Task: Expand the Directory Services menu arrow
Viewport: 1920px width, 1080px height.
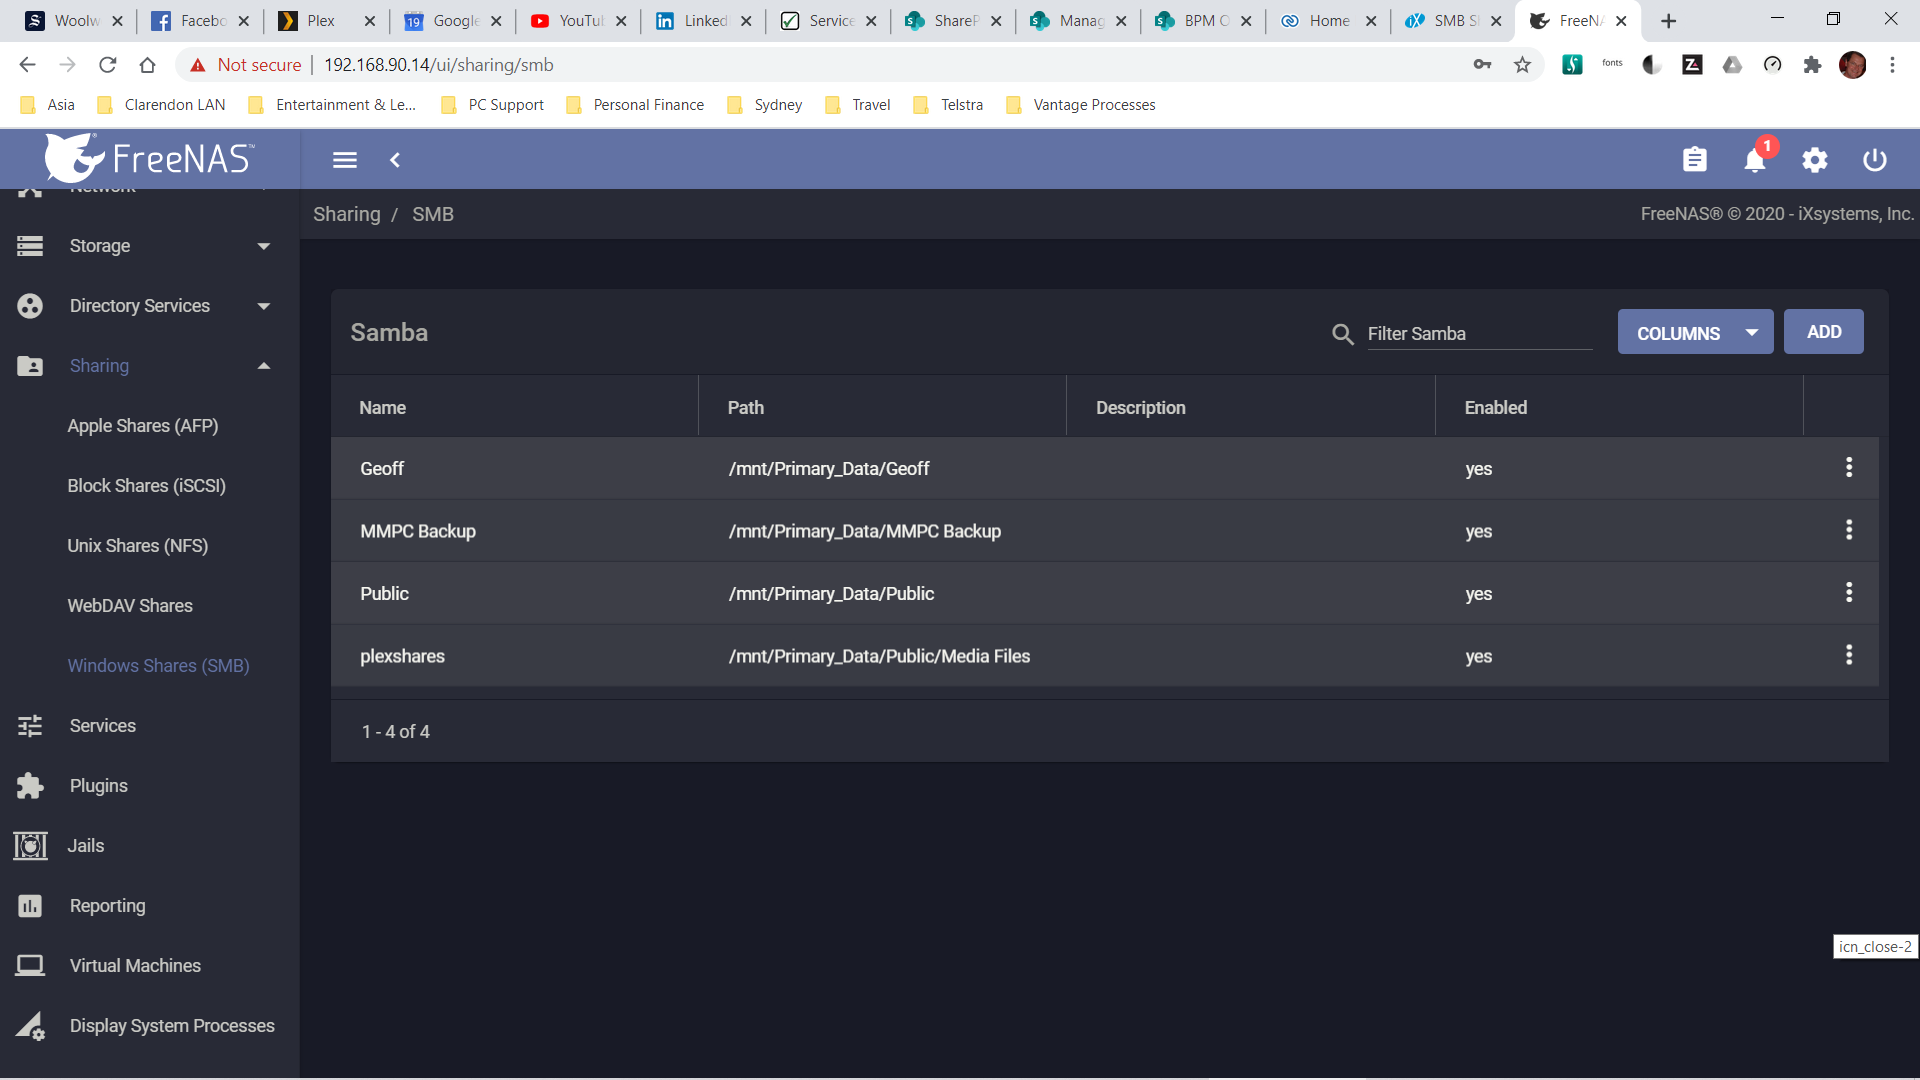Action: 264,306
